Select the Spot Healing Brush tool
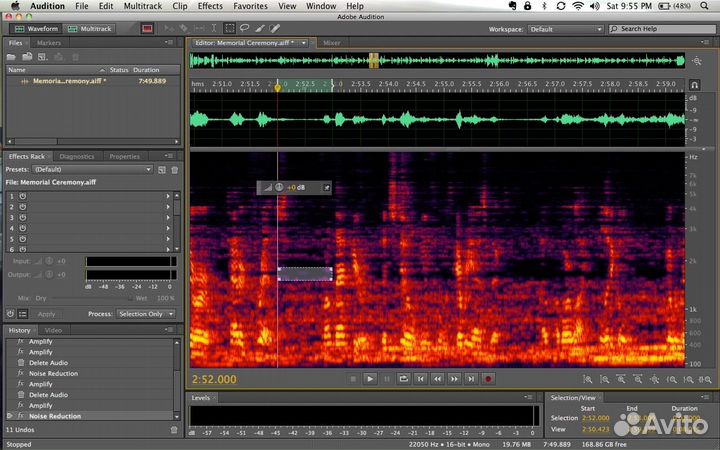This screenshot has width=720, height=450. (275, 29)
